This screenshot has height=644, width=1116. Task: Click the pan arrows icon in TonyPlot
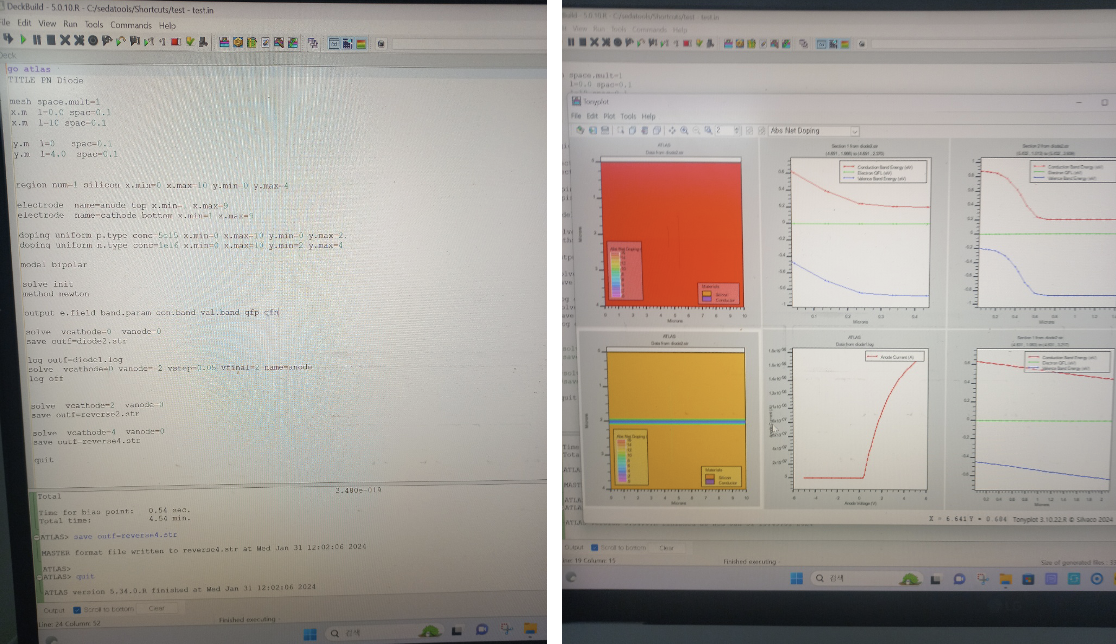point(671,131)
